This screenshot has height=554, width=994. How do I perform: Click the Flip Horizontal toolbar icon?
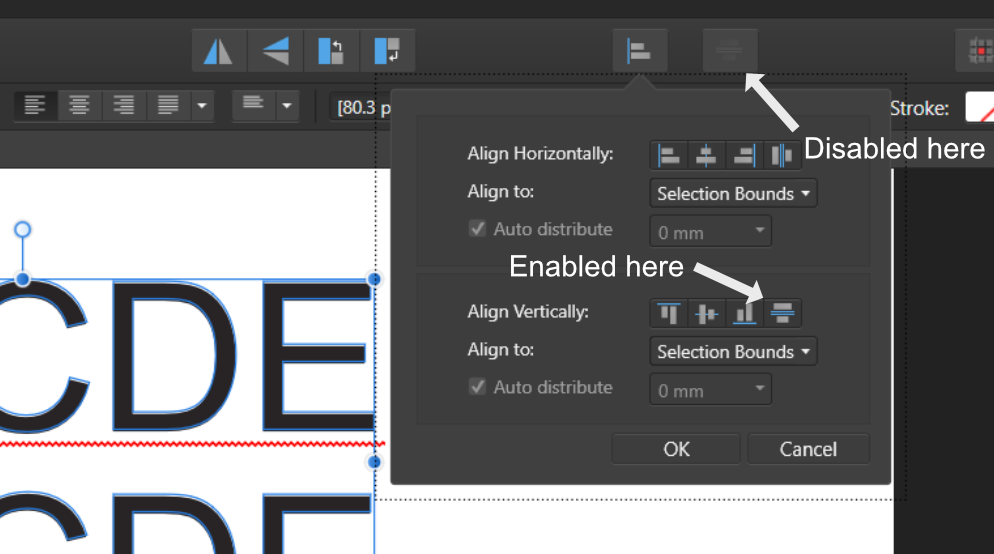pos(219,51)
